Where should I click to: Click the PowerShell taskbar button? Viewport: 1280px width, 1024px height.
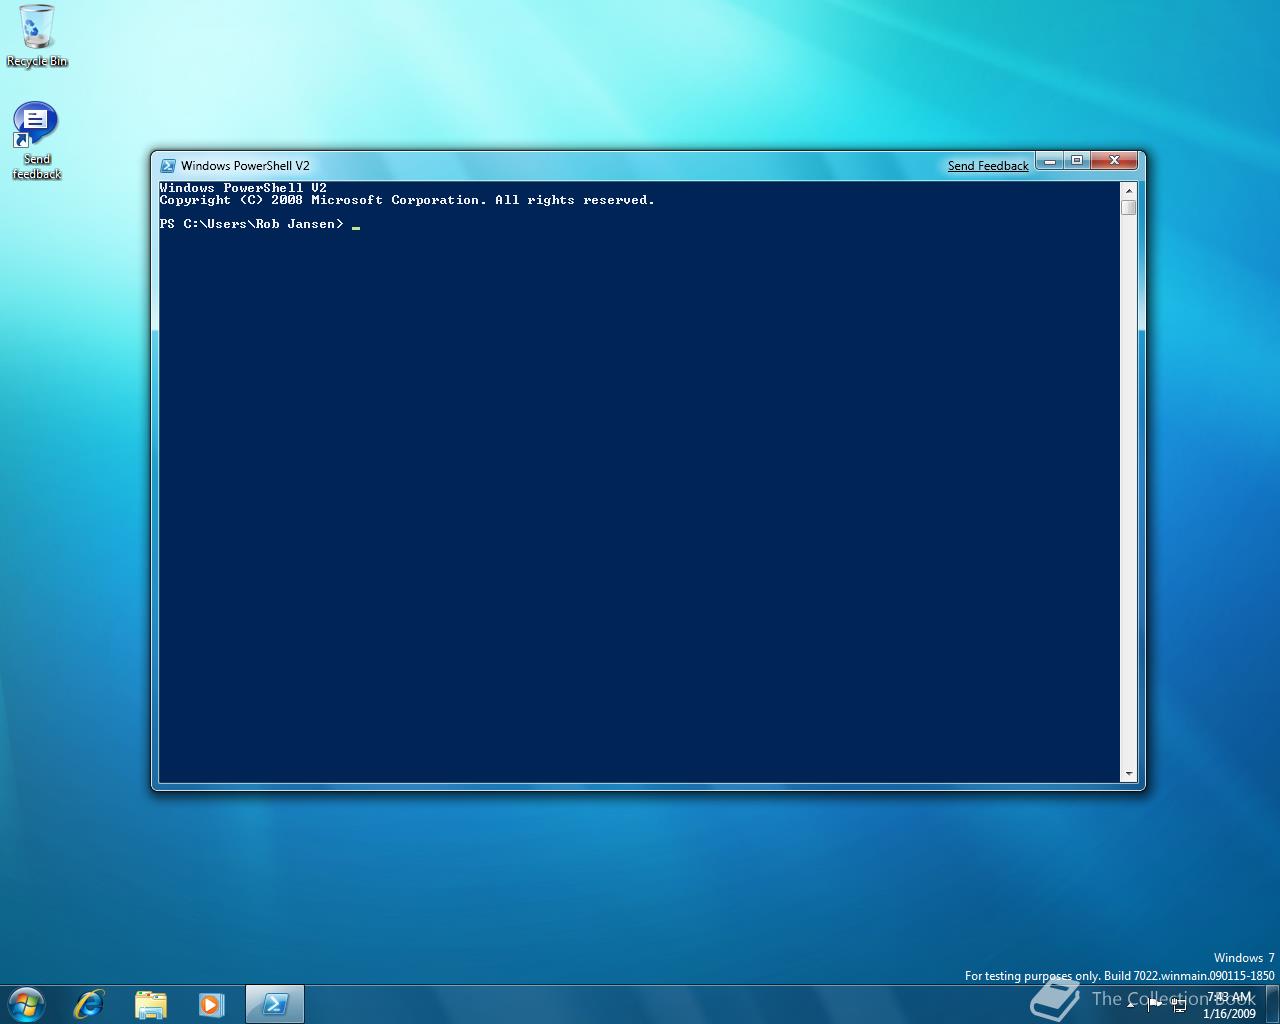pos(274,1004)
